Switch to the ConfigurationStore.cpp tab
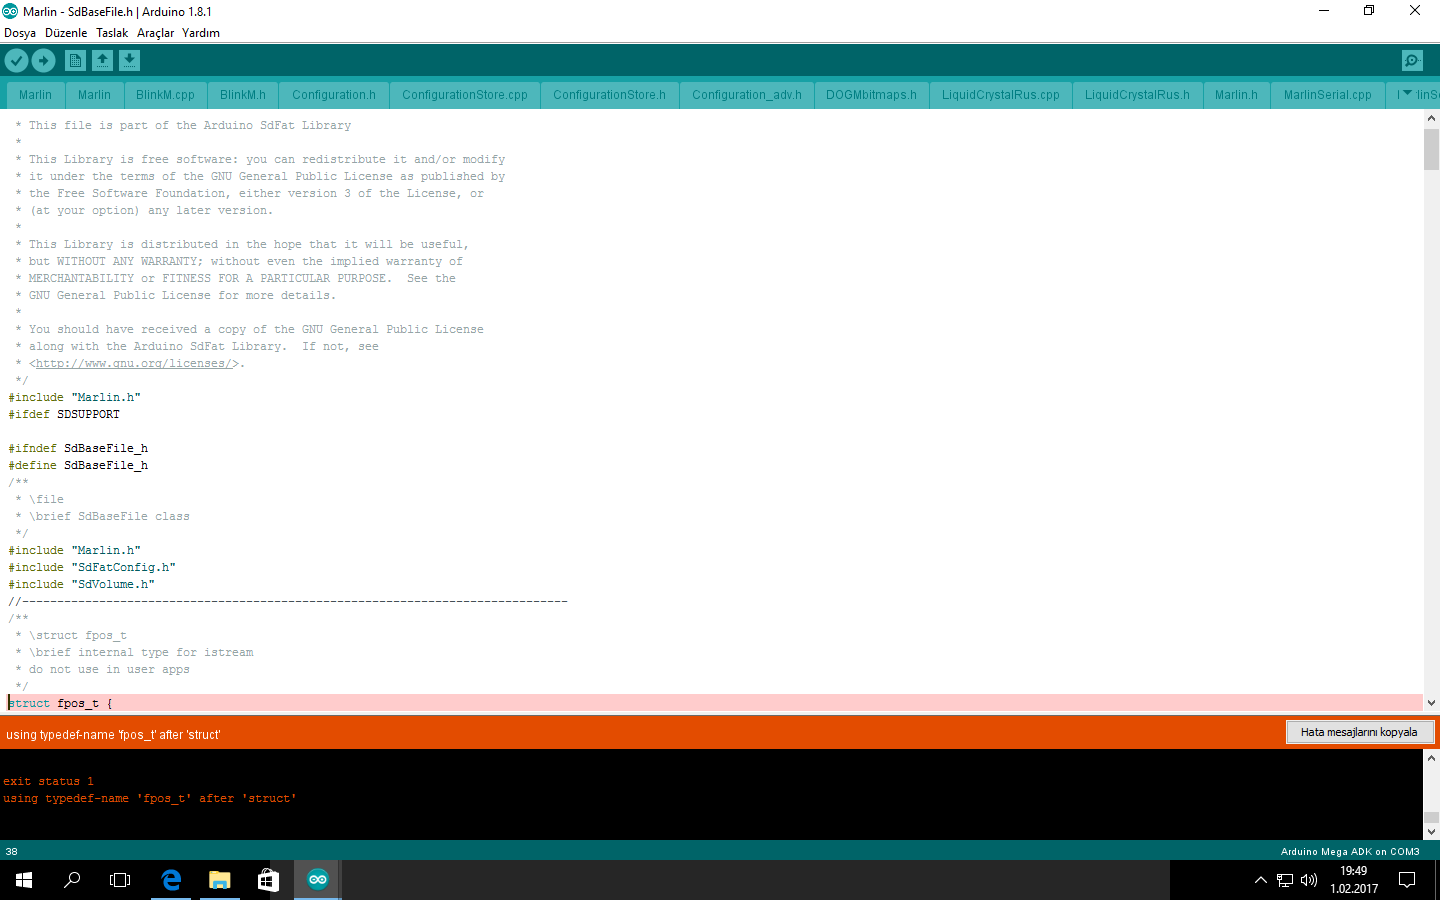Viewport: 1440px width, 900px height. (465, 95)
